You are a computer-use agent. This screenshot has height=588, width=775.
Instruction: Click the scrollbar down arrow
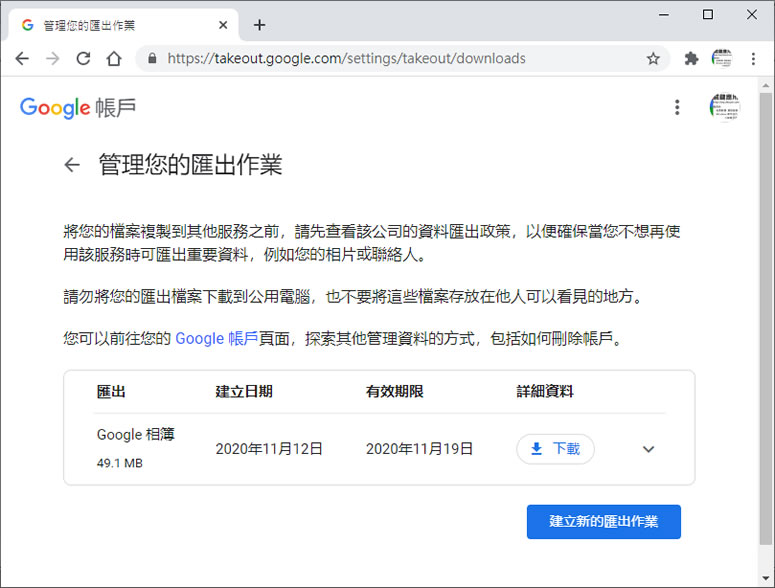[766, 578]
